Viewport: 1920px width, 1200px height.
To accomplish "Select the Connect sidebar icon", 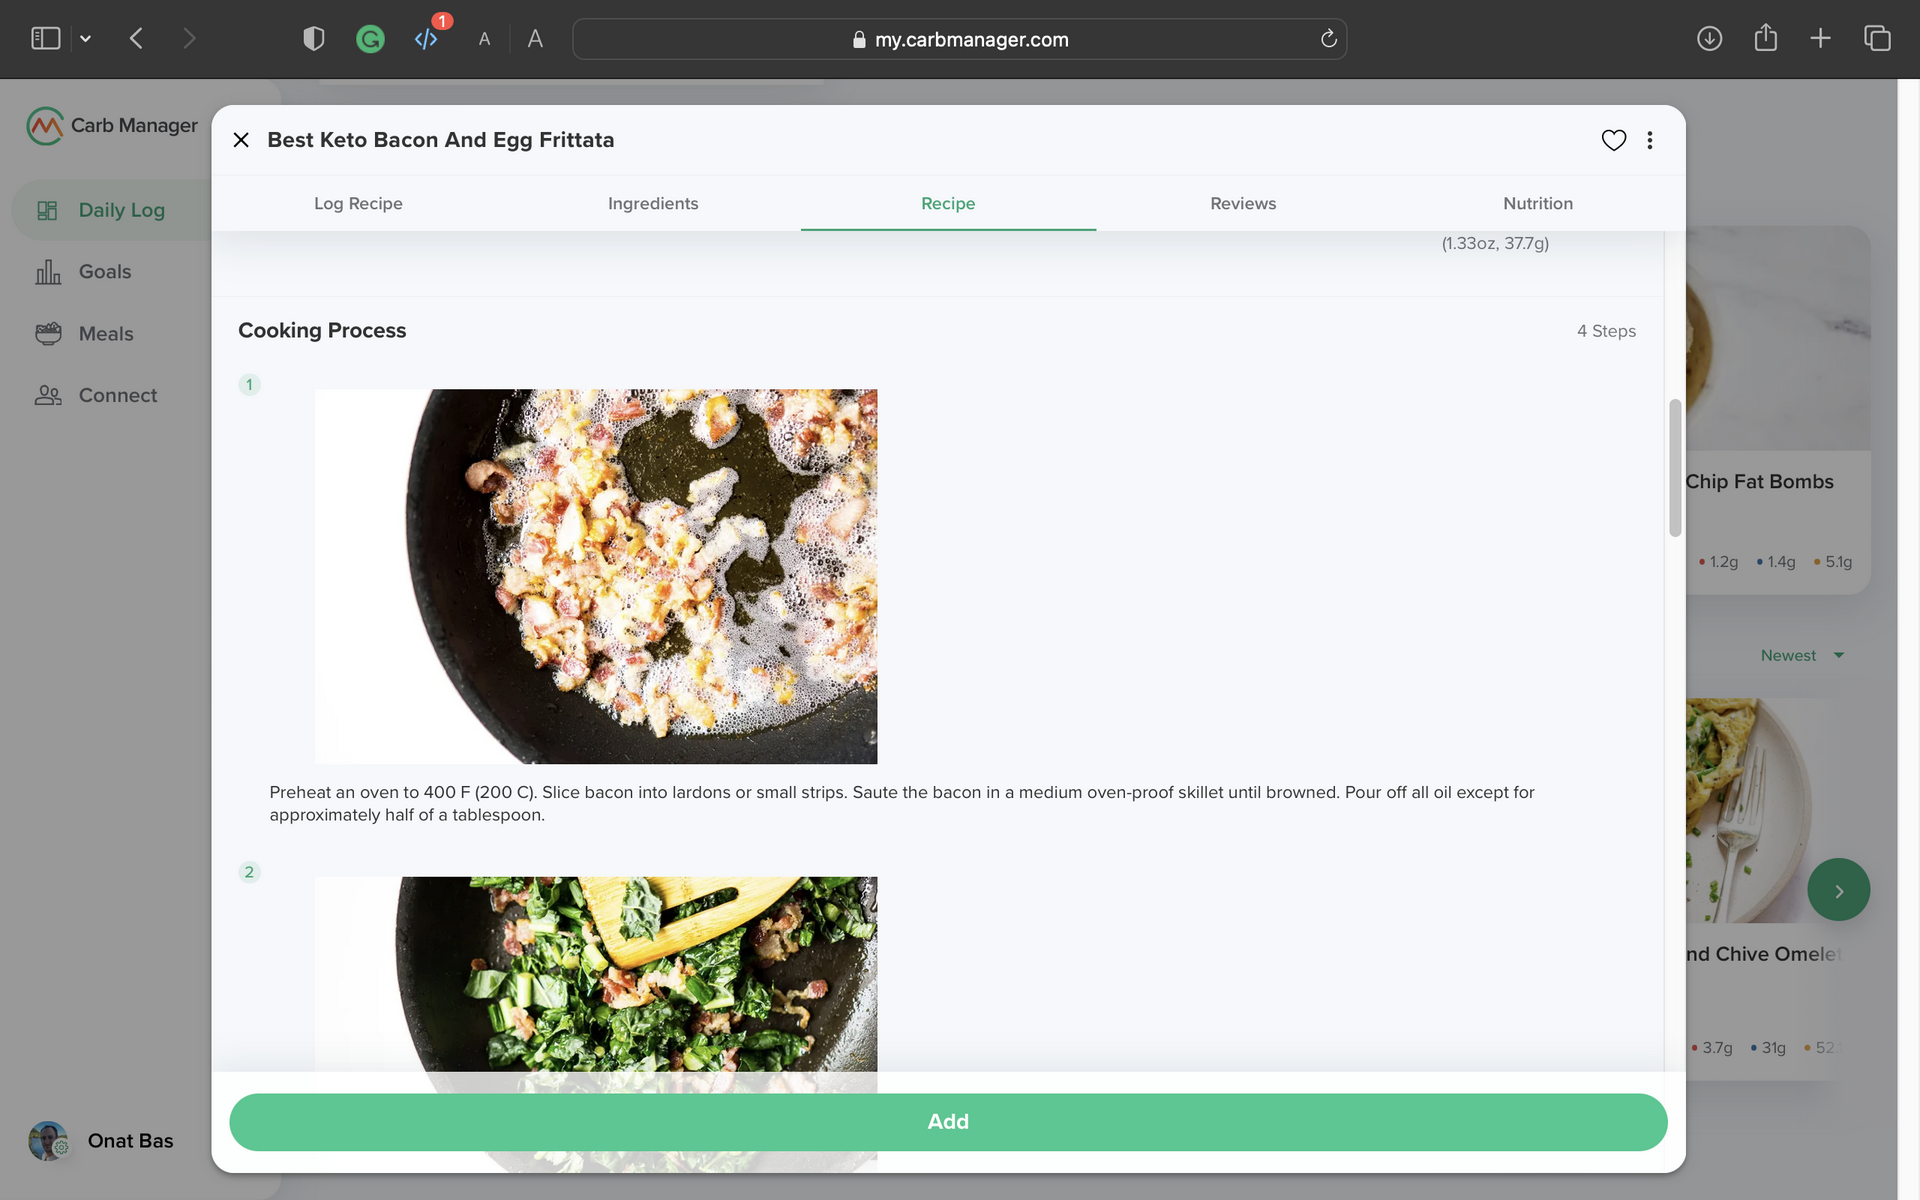I will 46,395.
